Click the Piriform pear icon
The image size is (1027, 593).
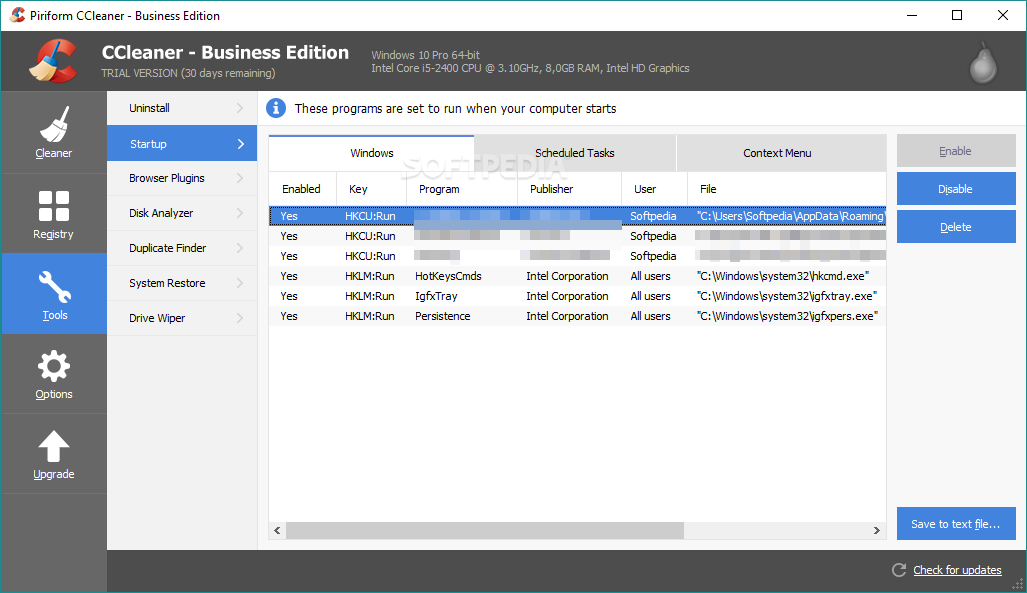pyautogui.click(x=983, y=63)
